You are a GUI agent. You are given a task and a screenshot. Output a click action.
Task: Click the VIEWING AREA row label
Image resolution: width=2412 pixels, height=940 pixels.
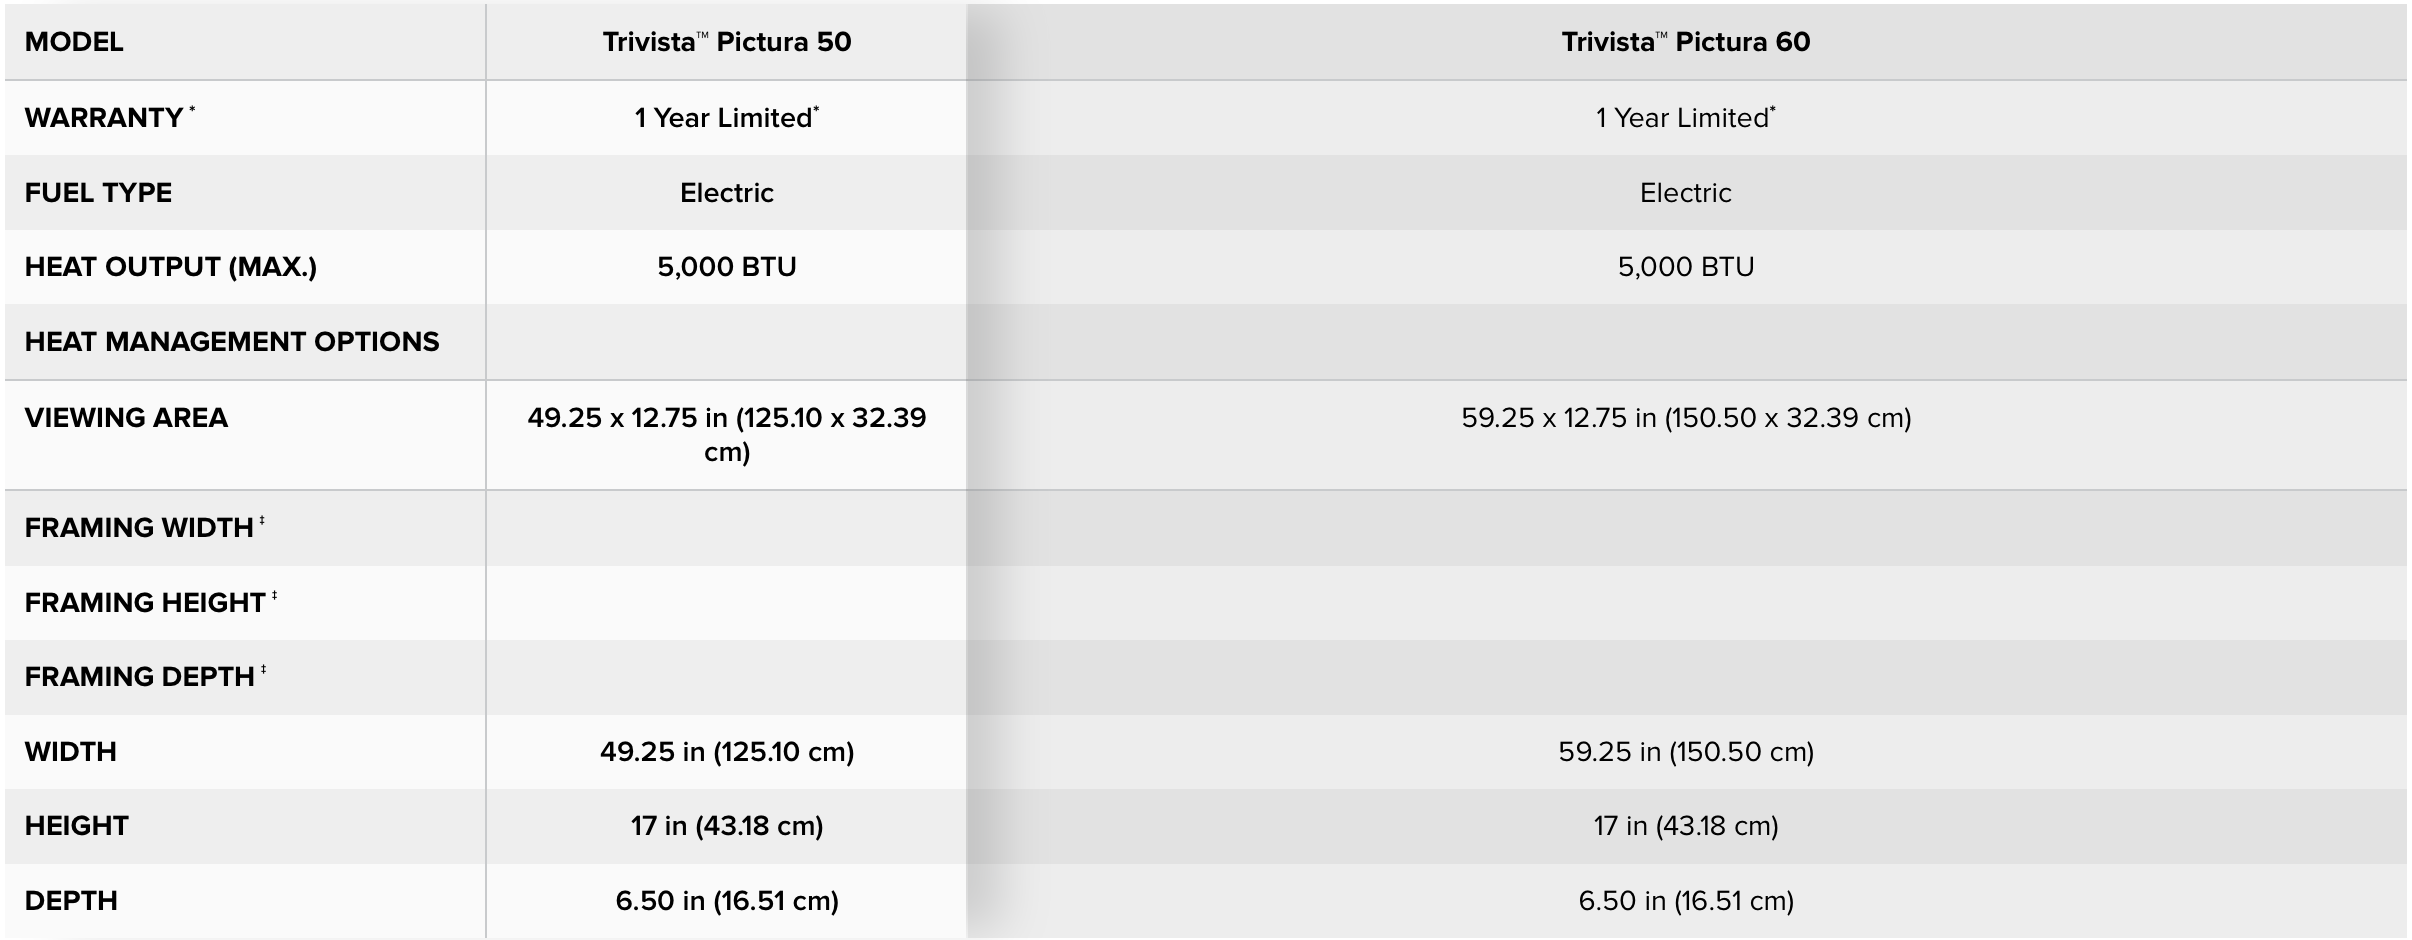point(126,418)
